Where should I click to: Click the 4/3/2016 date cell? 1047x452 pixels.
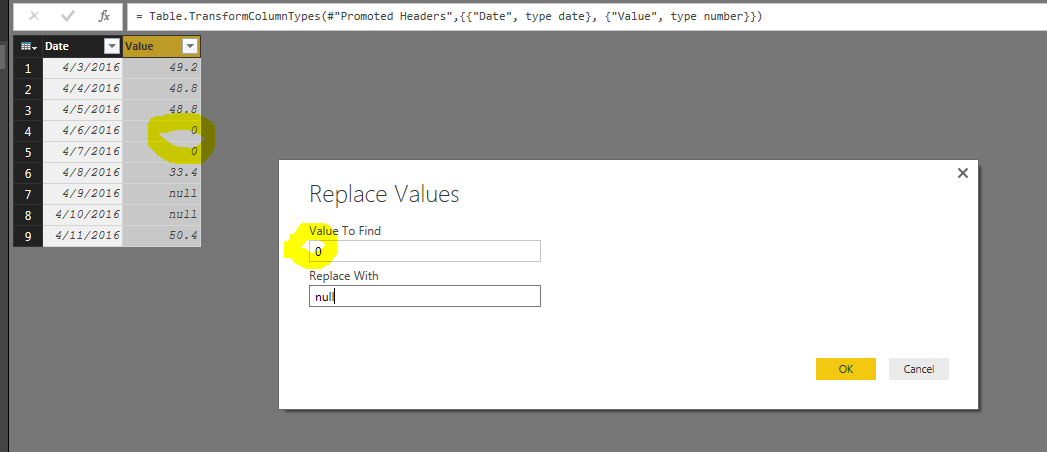[x=82, y=68]
